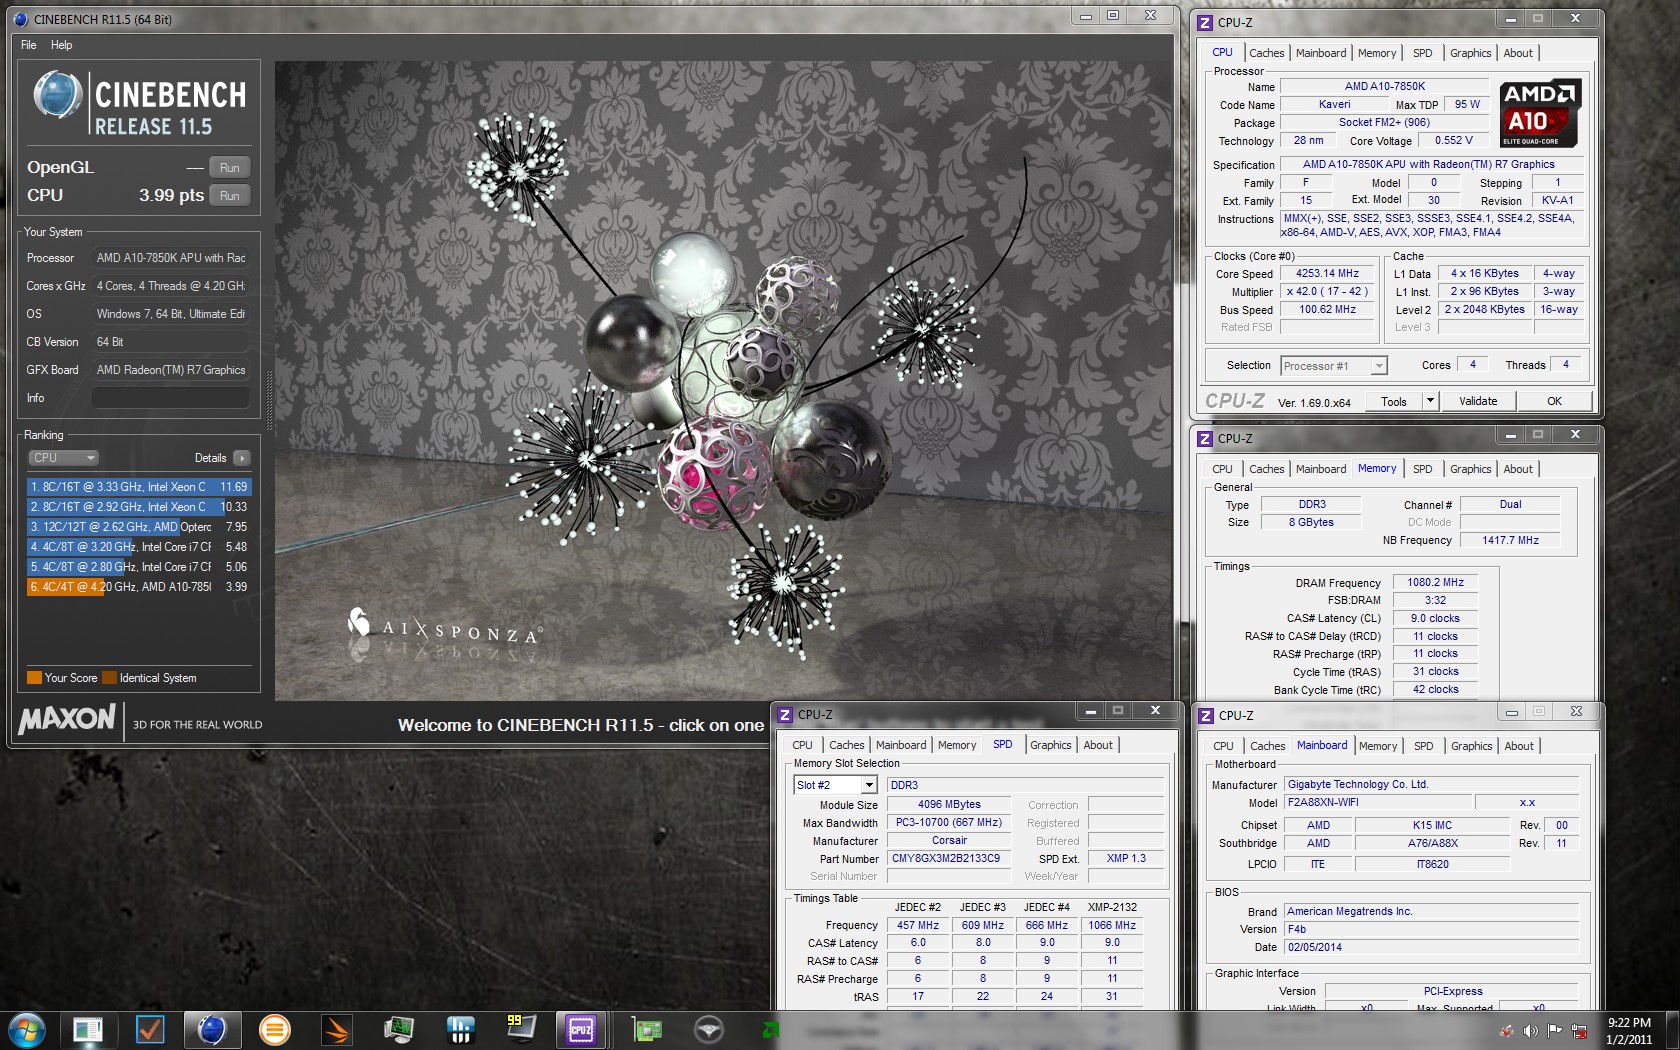
Task: Click the Action Center flag tray icon
Action: tap(1554, 1030)
